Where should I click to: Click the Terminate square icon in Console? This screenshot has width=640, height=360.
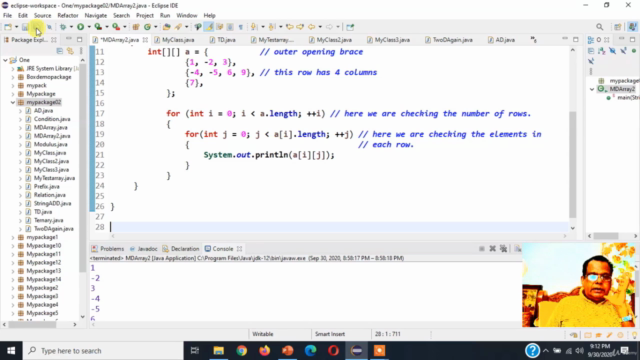coord(482,249)
